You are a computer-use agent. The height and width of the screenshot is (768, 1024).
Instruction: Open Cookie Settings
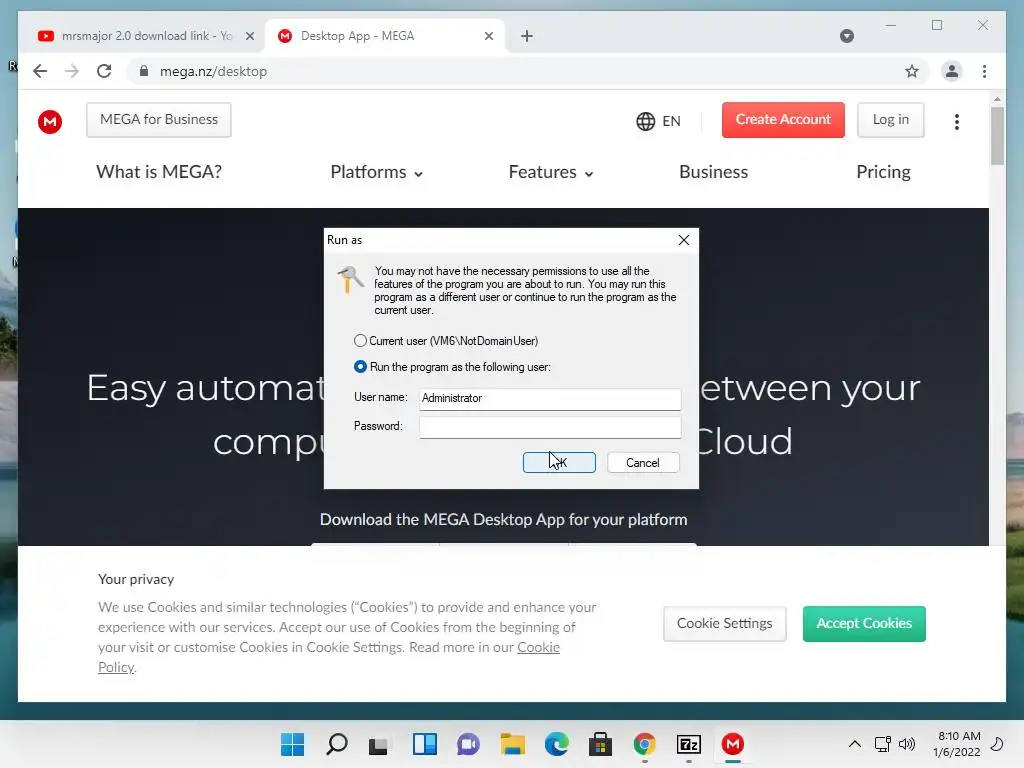pos(724,624)
